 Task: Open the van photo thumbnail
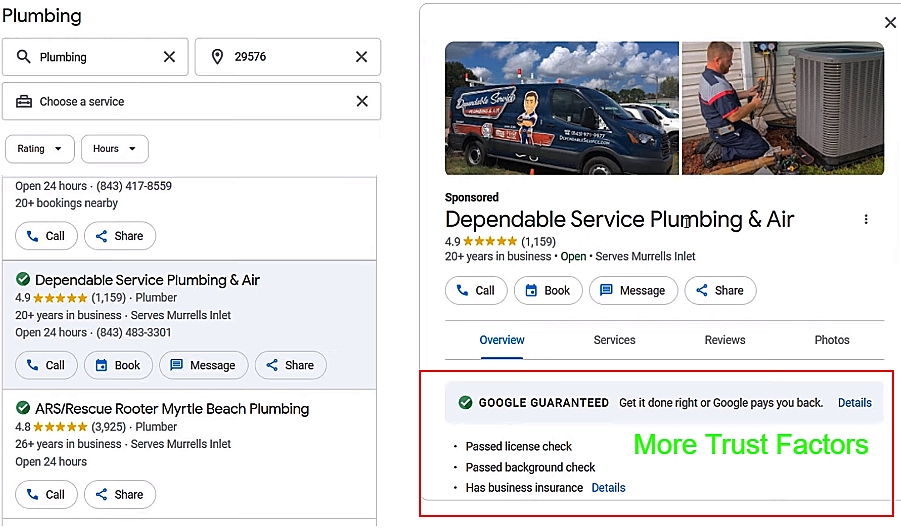point(562,108)
